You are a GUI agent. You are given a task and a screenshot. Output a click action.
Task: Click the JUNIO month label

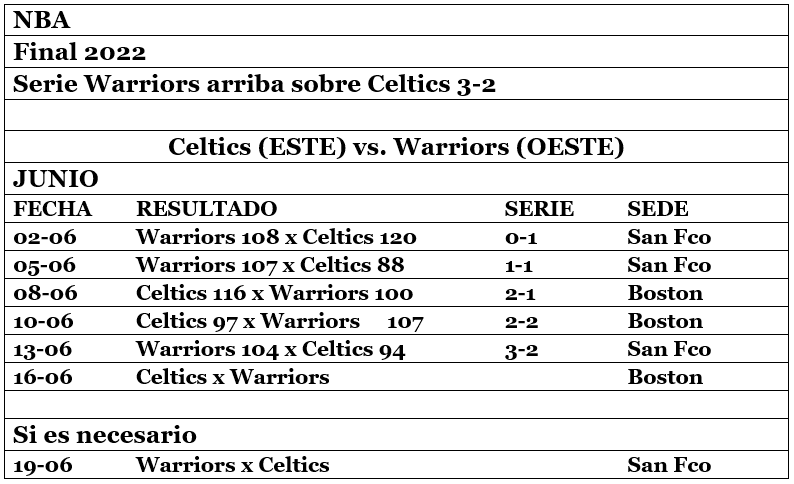click(x=55, y=179)
